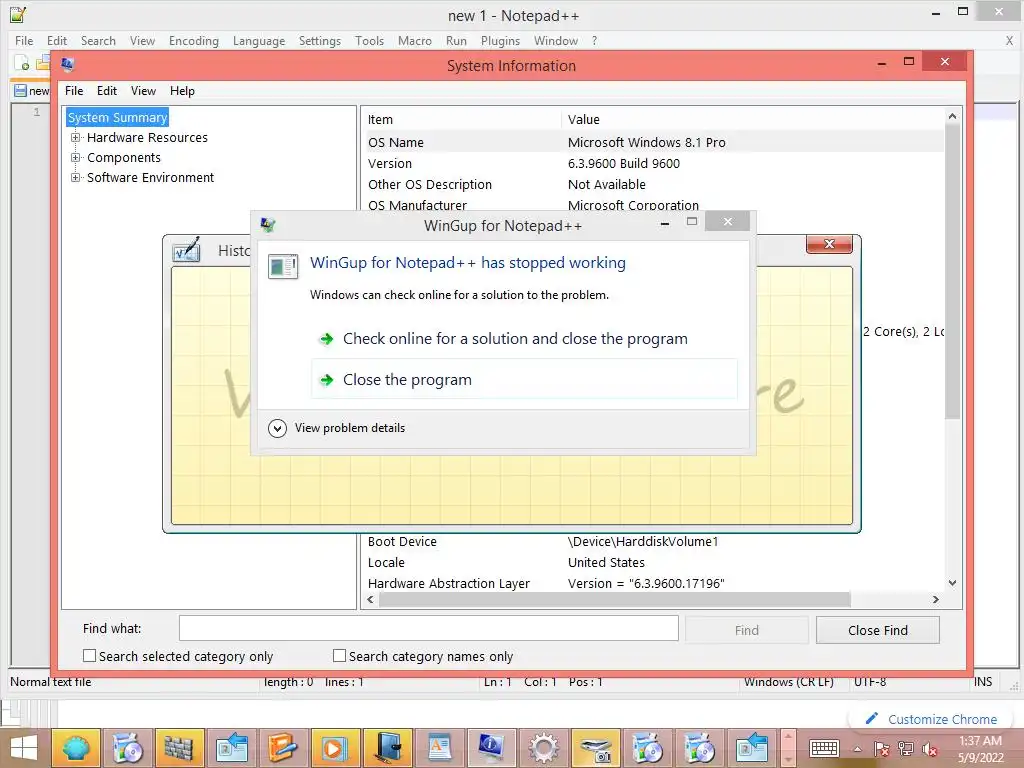Click inside the Find what field
This screenshot has width=1024, height=768.
pos(428,628)
